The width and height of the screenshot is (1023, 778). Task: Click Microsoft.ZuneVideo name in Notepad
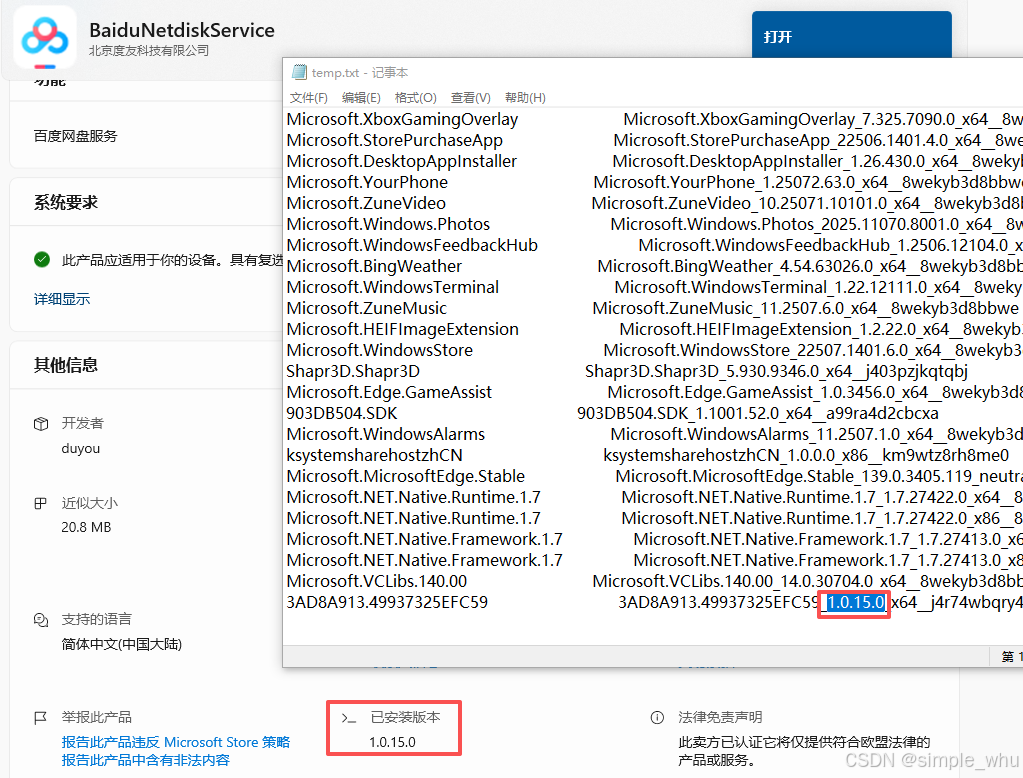click(366, 203)
